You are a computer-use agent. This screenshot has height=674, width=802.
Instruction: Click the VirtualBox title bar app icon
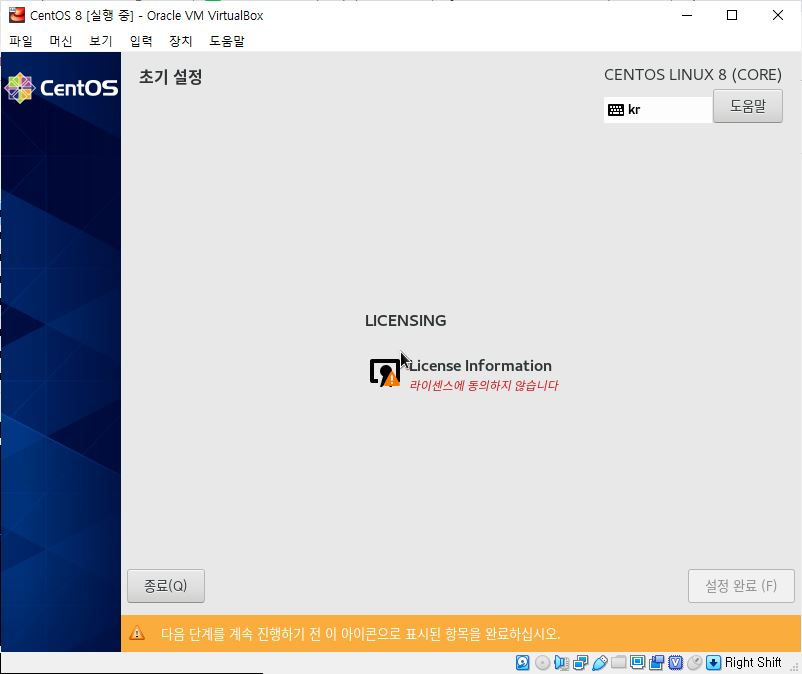point(16,15)
